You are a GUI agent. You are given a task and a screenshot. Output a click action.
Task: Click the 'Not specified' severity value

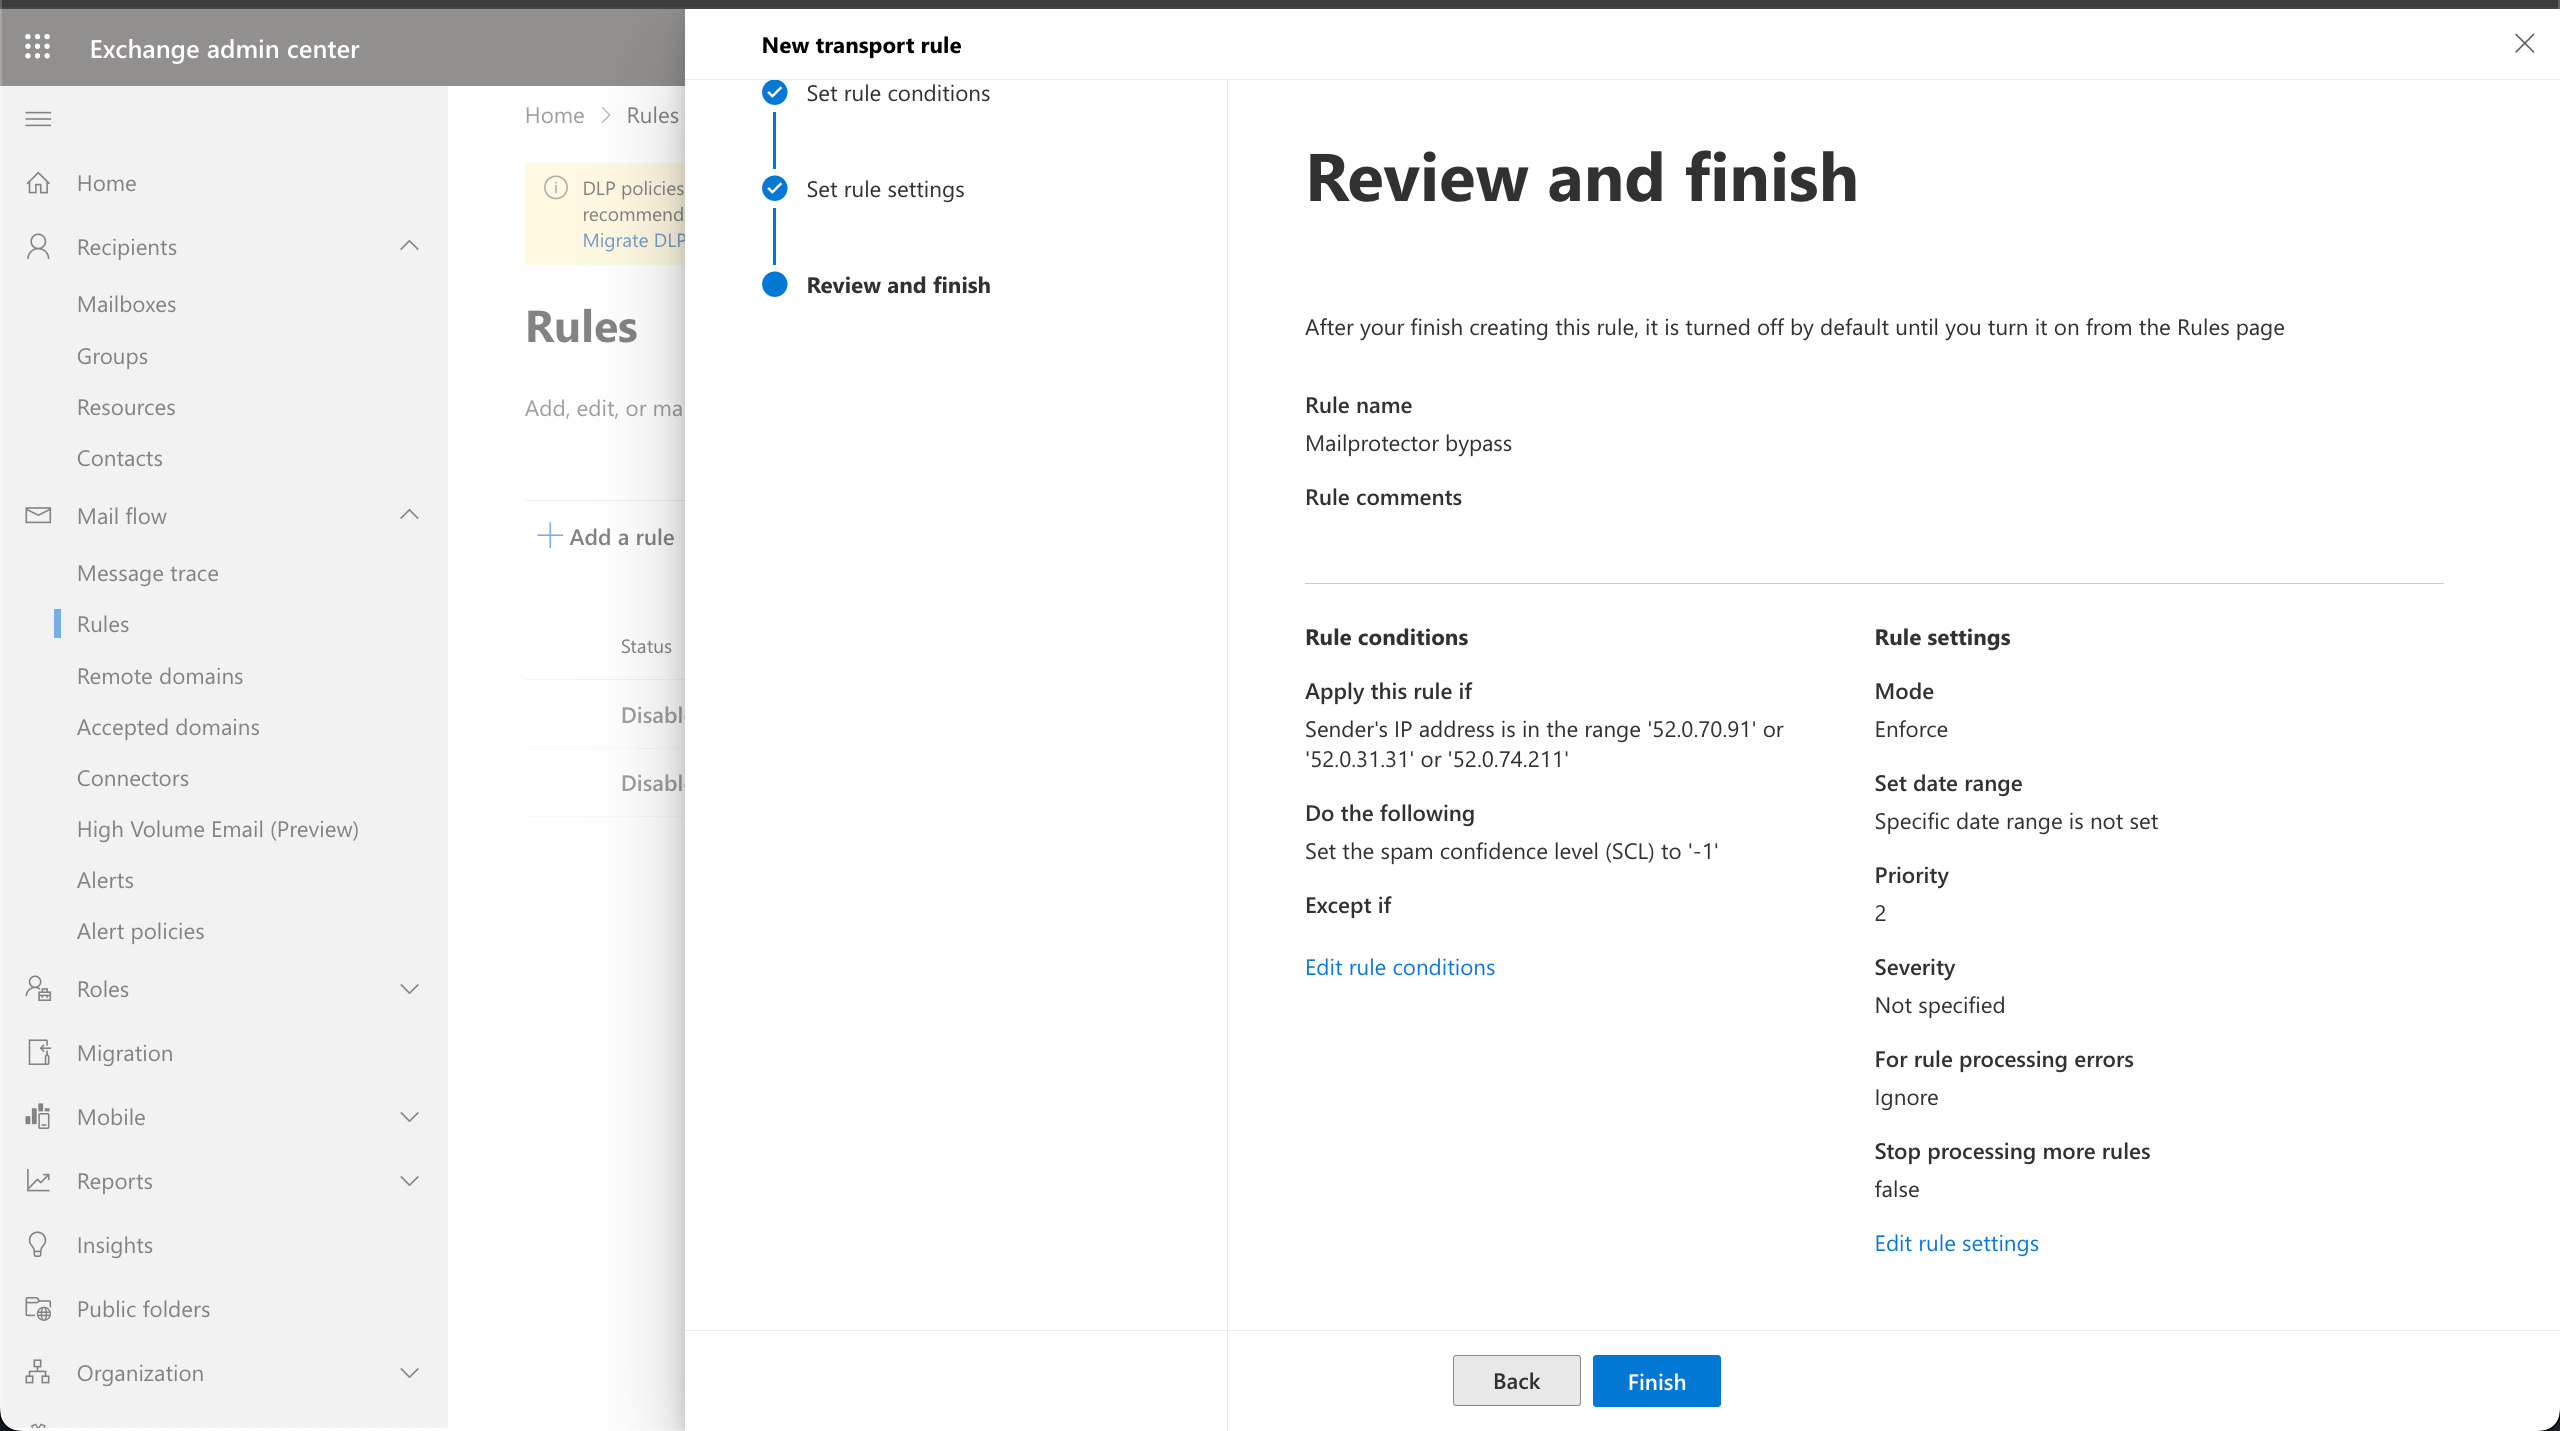1939,1005
